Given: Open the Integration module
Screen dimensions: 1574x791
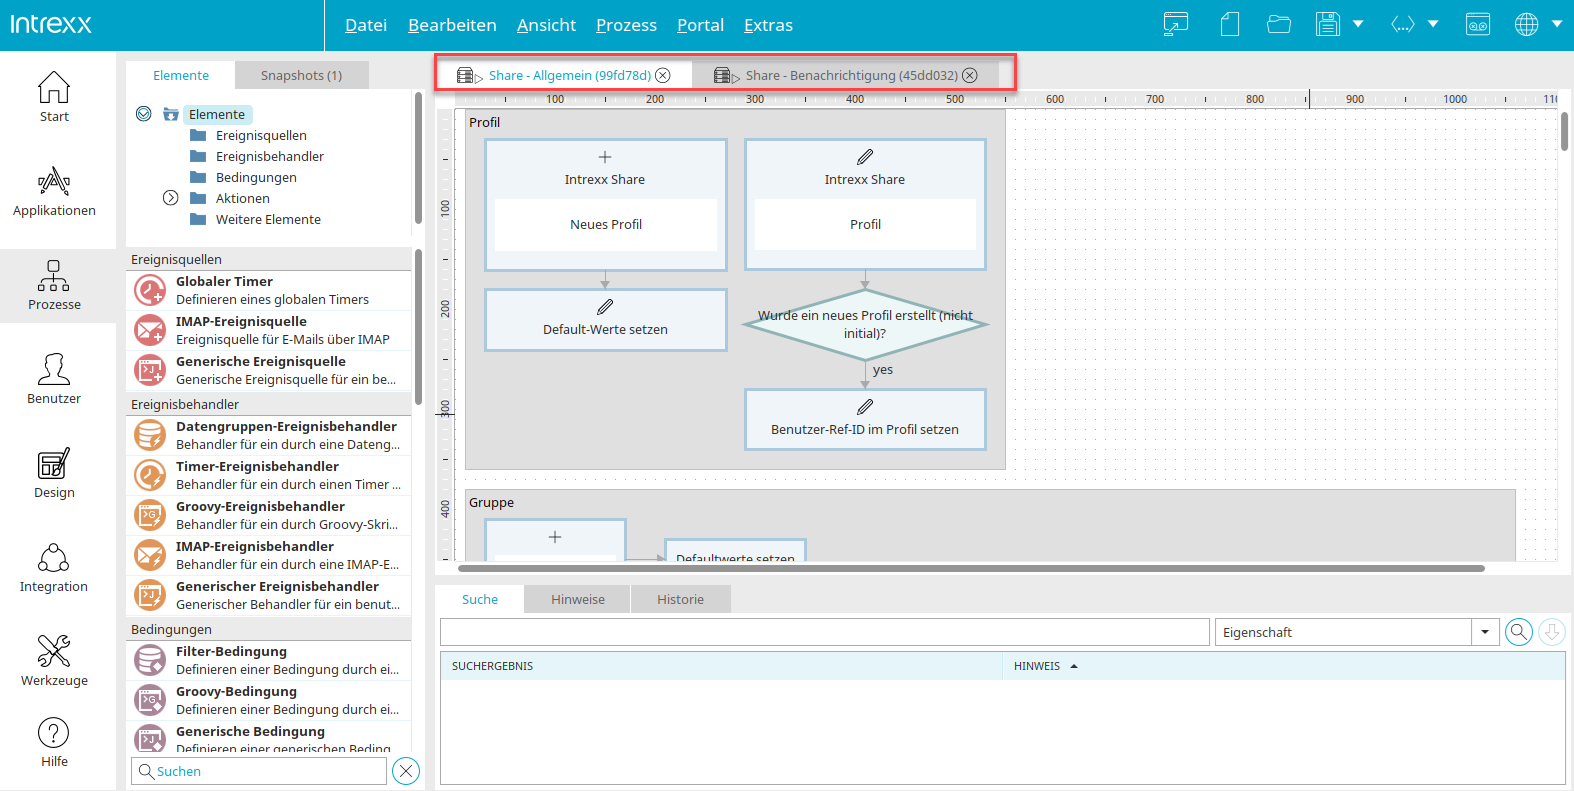Looking at the screenshot, I should point(54,567).
